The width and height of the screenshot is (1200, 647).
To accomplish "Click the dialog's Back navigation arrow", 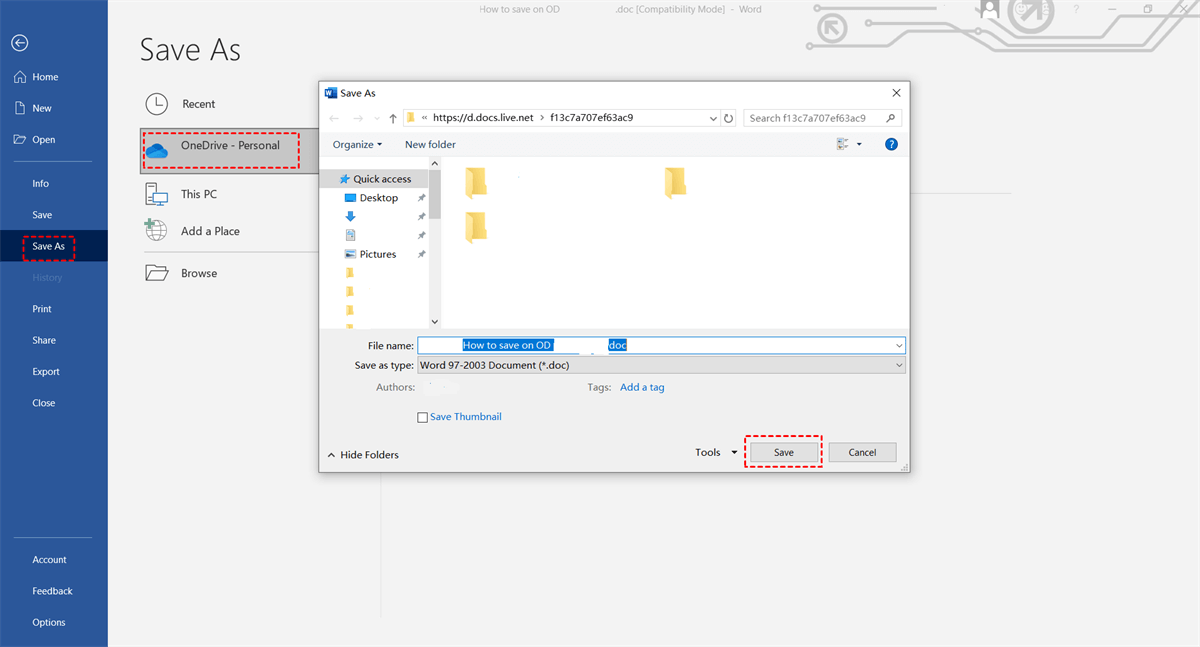I will (x=335, y=118).
